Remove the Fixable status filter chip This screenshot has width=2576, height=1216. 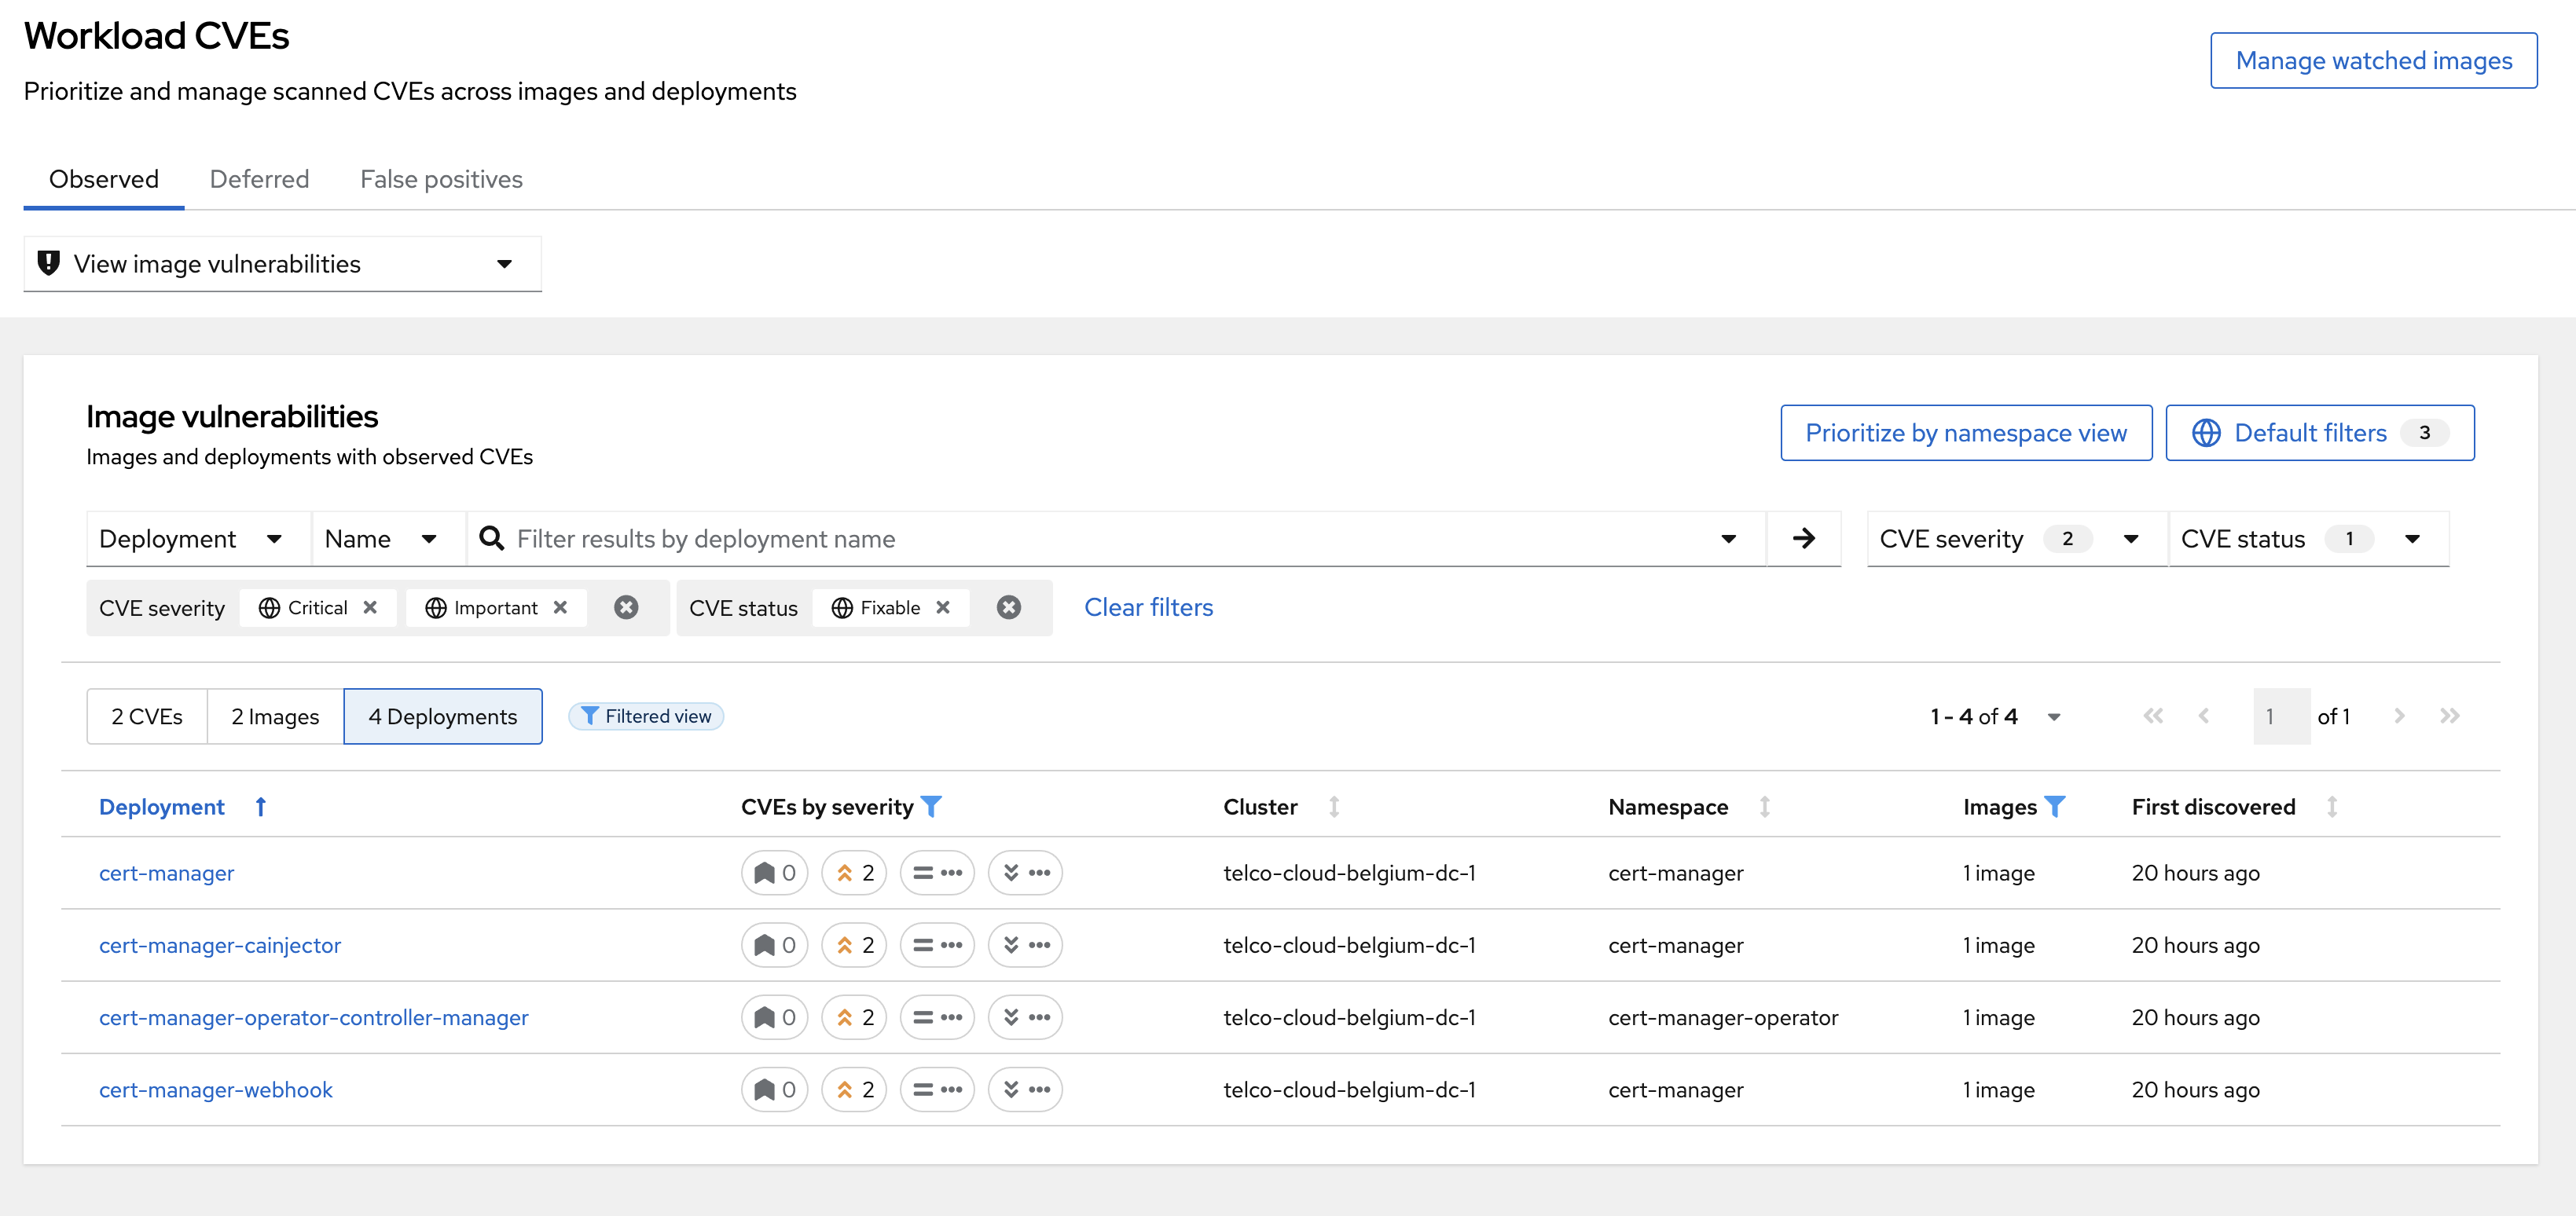click(942, 608)
